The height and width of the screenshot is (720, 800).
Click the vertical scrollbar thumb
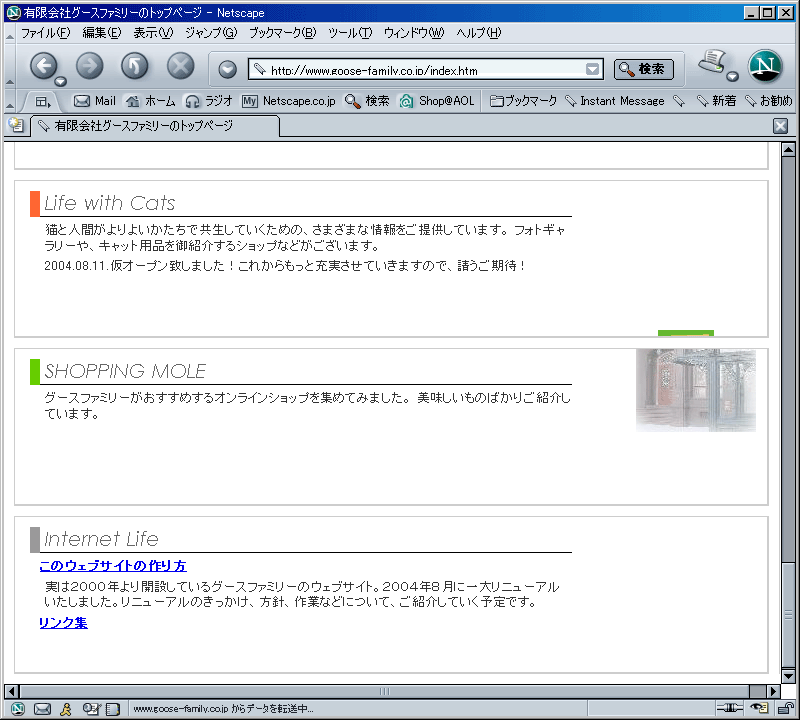tap(788, 614)
